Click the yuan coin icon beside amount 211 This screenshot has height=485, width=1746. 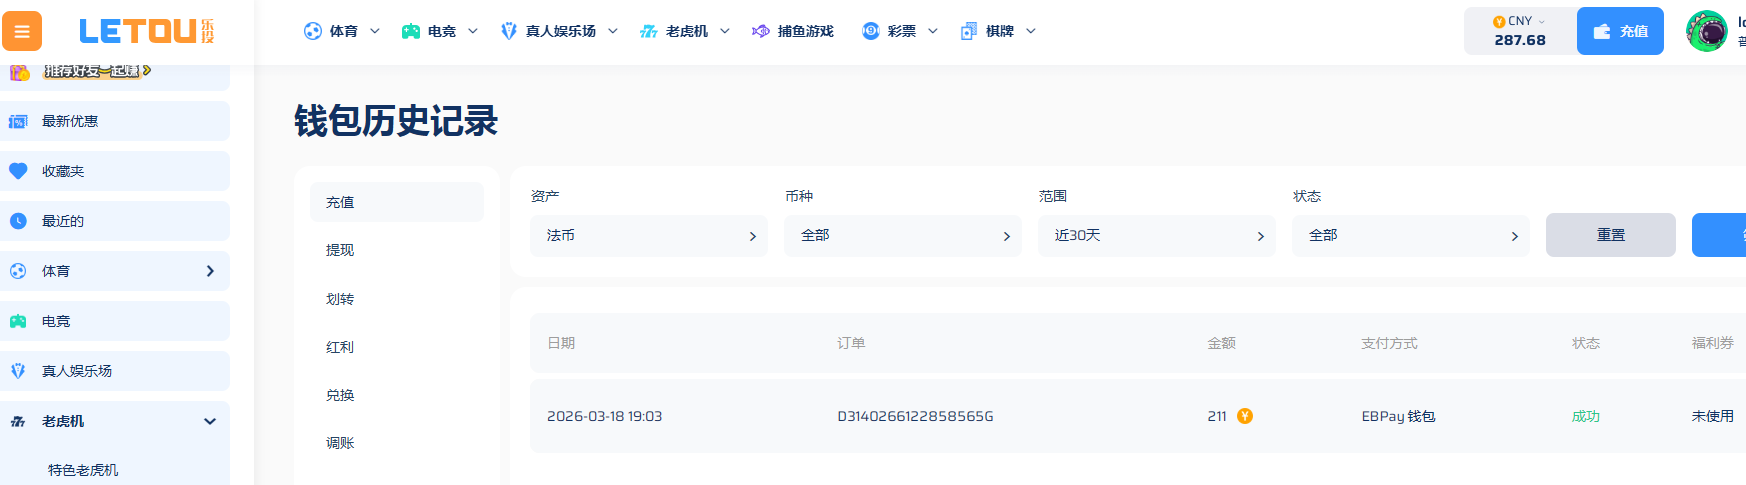point(1245,416)
